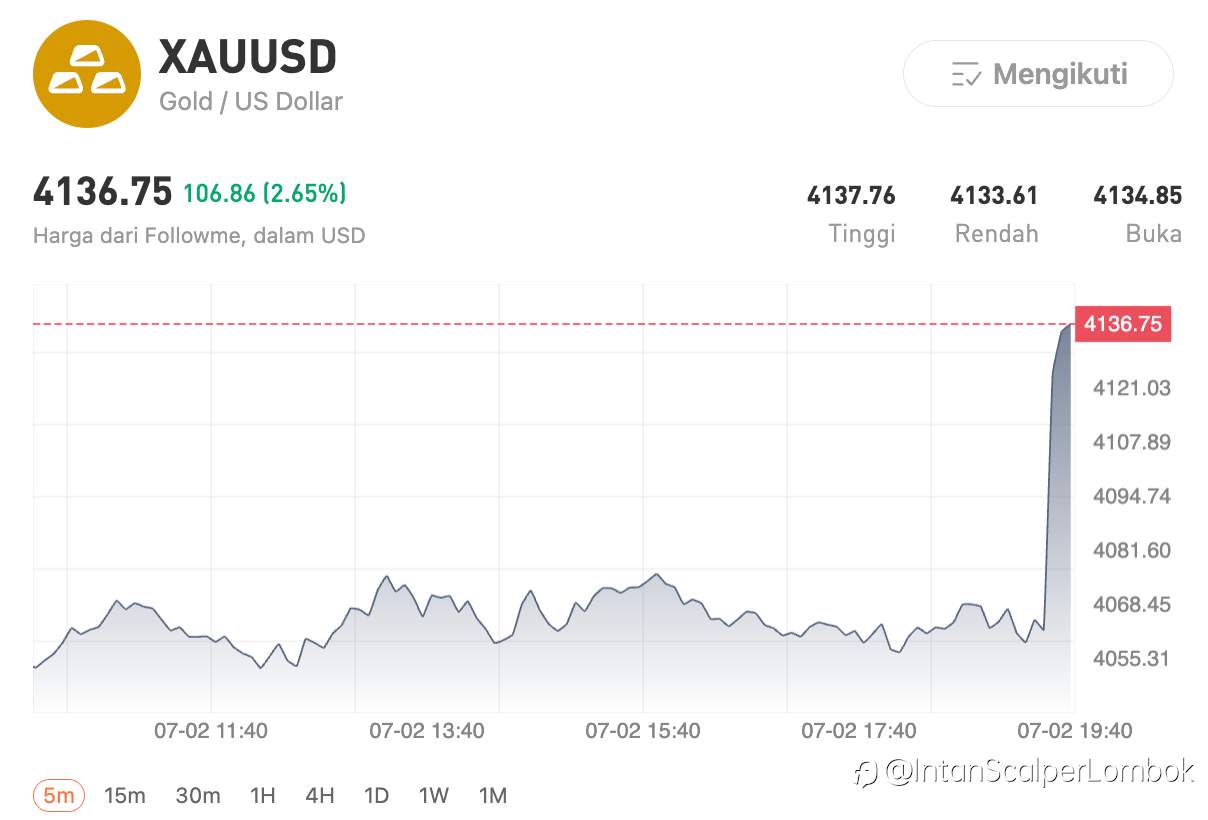Click the checklist icon in Mengikuti button
The height and width of the screenshot is (820, 1208).
point(965,75)
